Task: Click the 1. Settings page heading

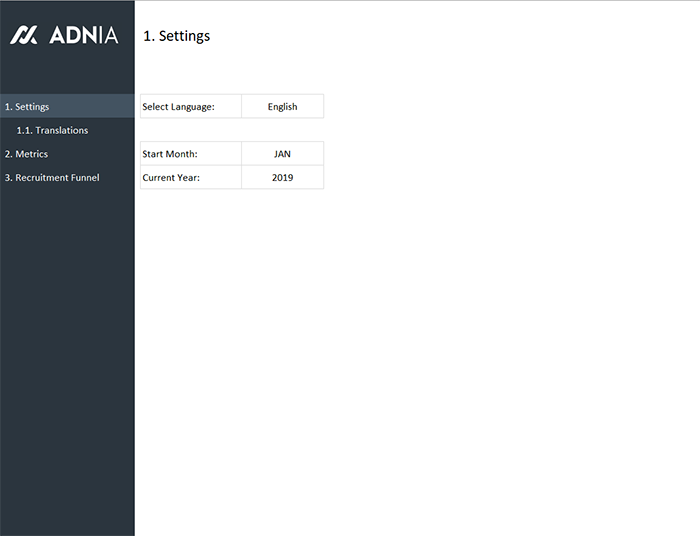Action: [177, 36]
